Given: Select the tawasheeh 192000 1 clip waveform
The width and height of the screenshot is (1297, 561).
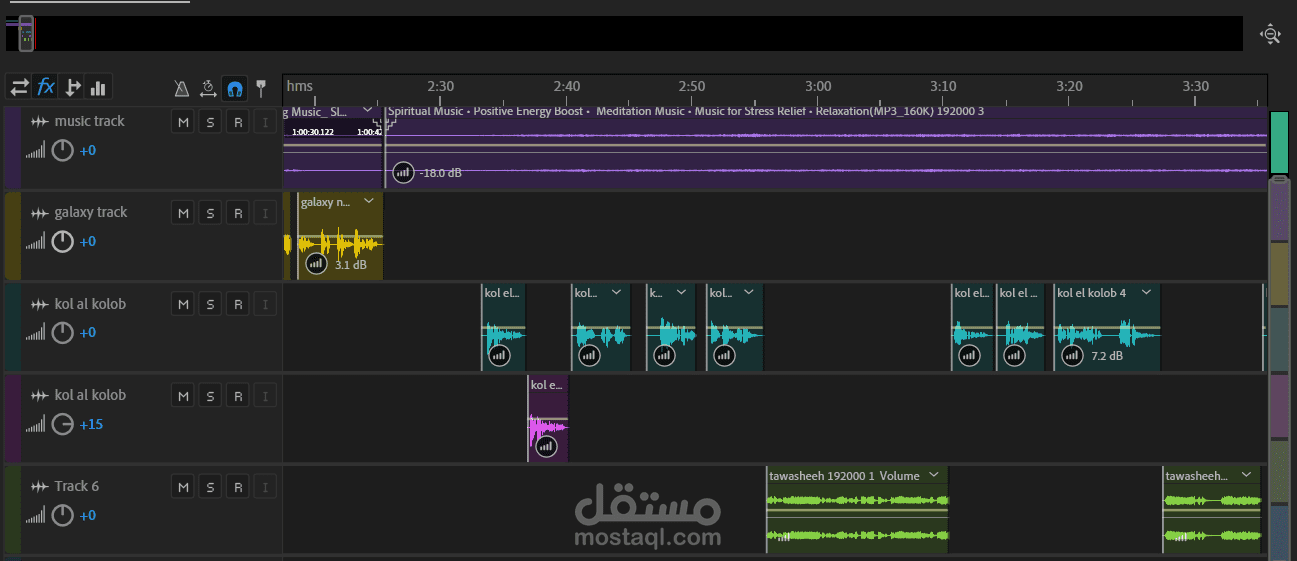Looking at the screenshot, I should tap(857, 518).
